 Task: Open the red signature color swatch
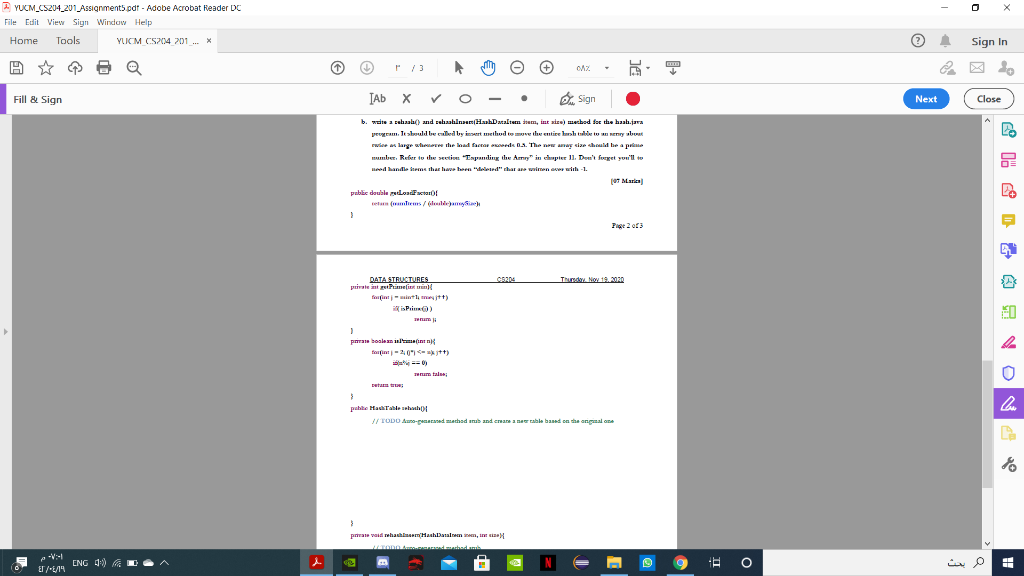tap(633, 98)
